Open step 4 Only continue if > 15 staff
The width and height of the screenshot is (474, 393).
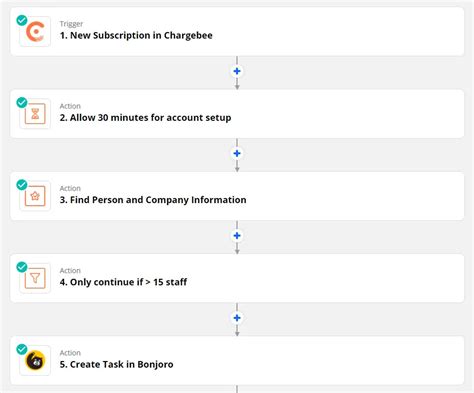point(237,278)
